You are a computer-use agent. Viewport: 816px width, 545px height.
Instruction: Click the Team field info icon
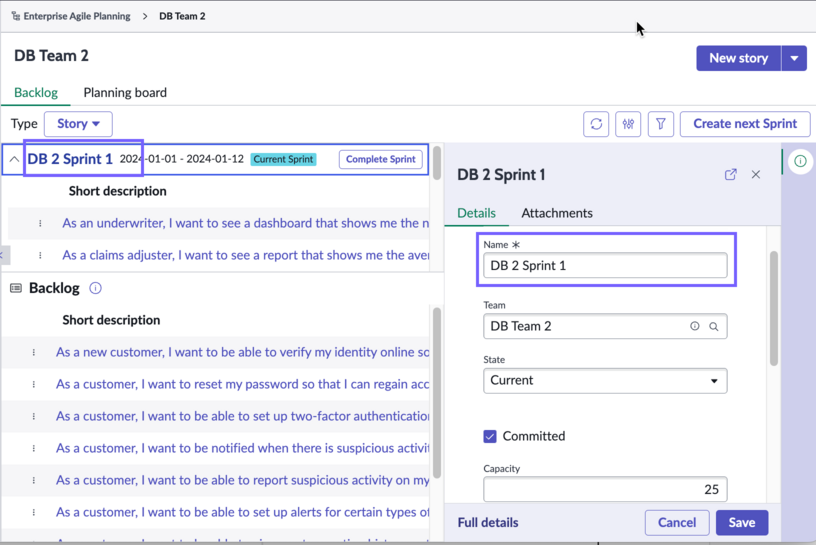pyautogui.click(x=695, y=326)
